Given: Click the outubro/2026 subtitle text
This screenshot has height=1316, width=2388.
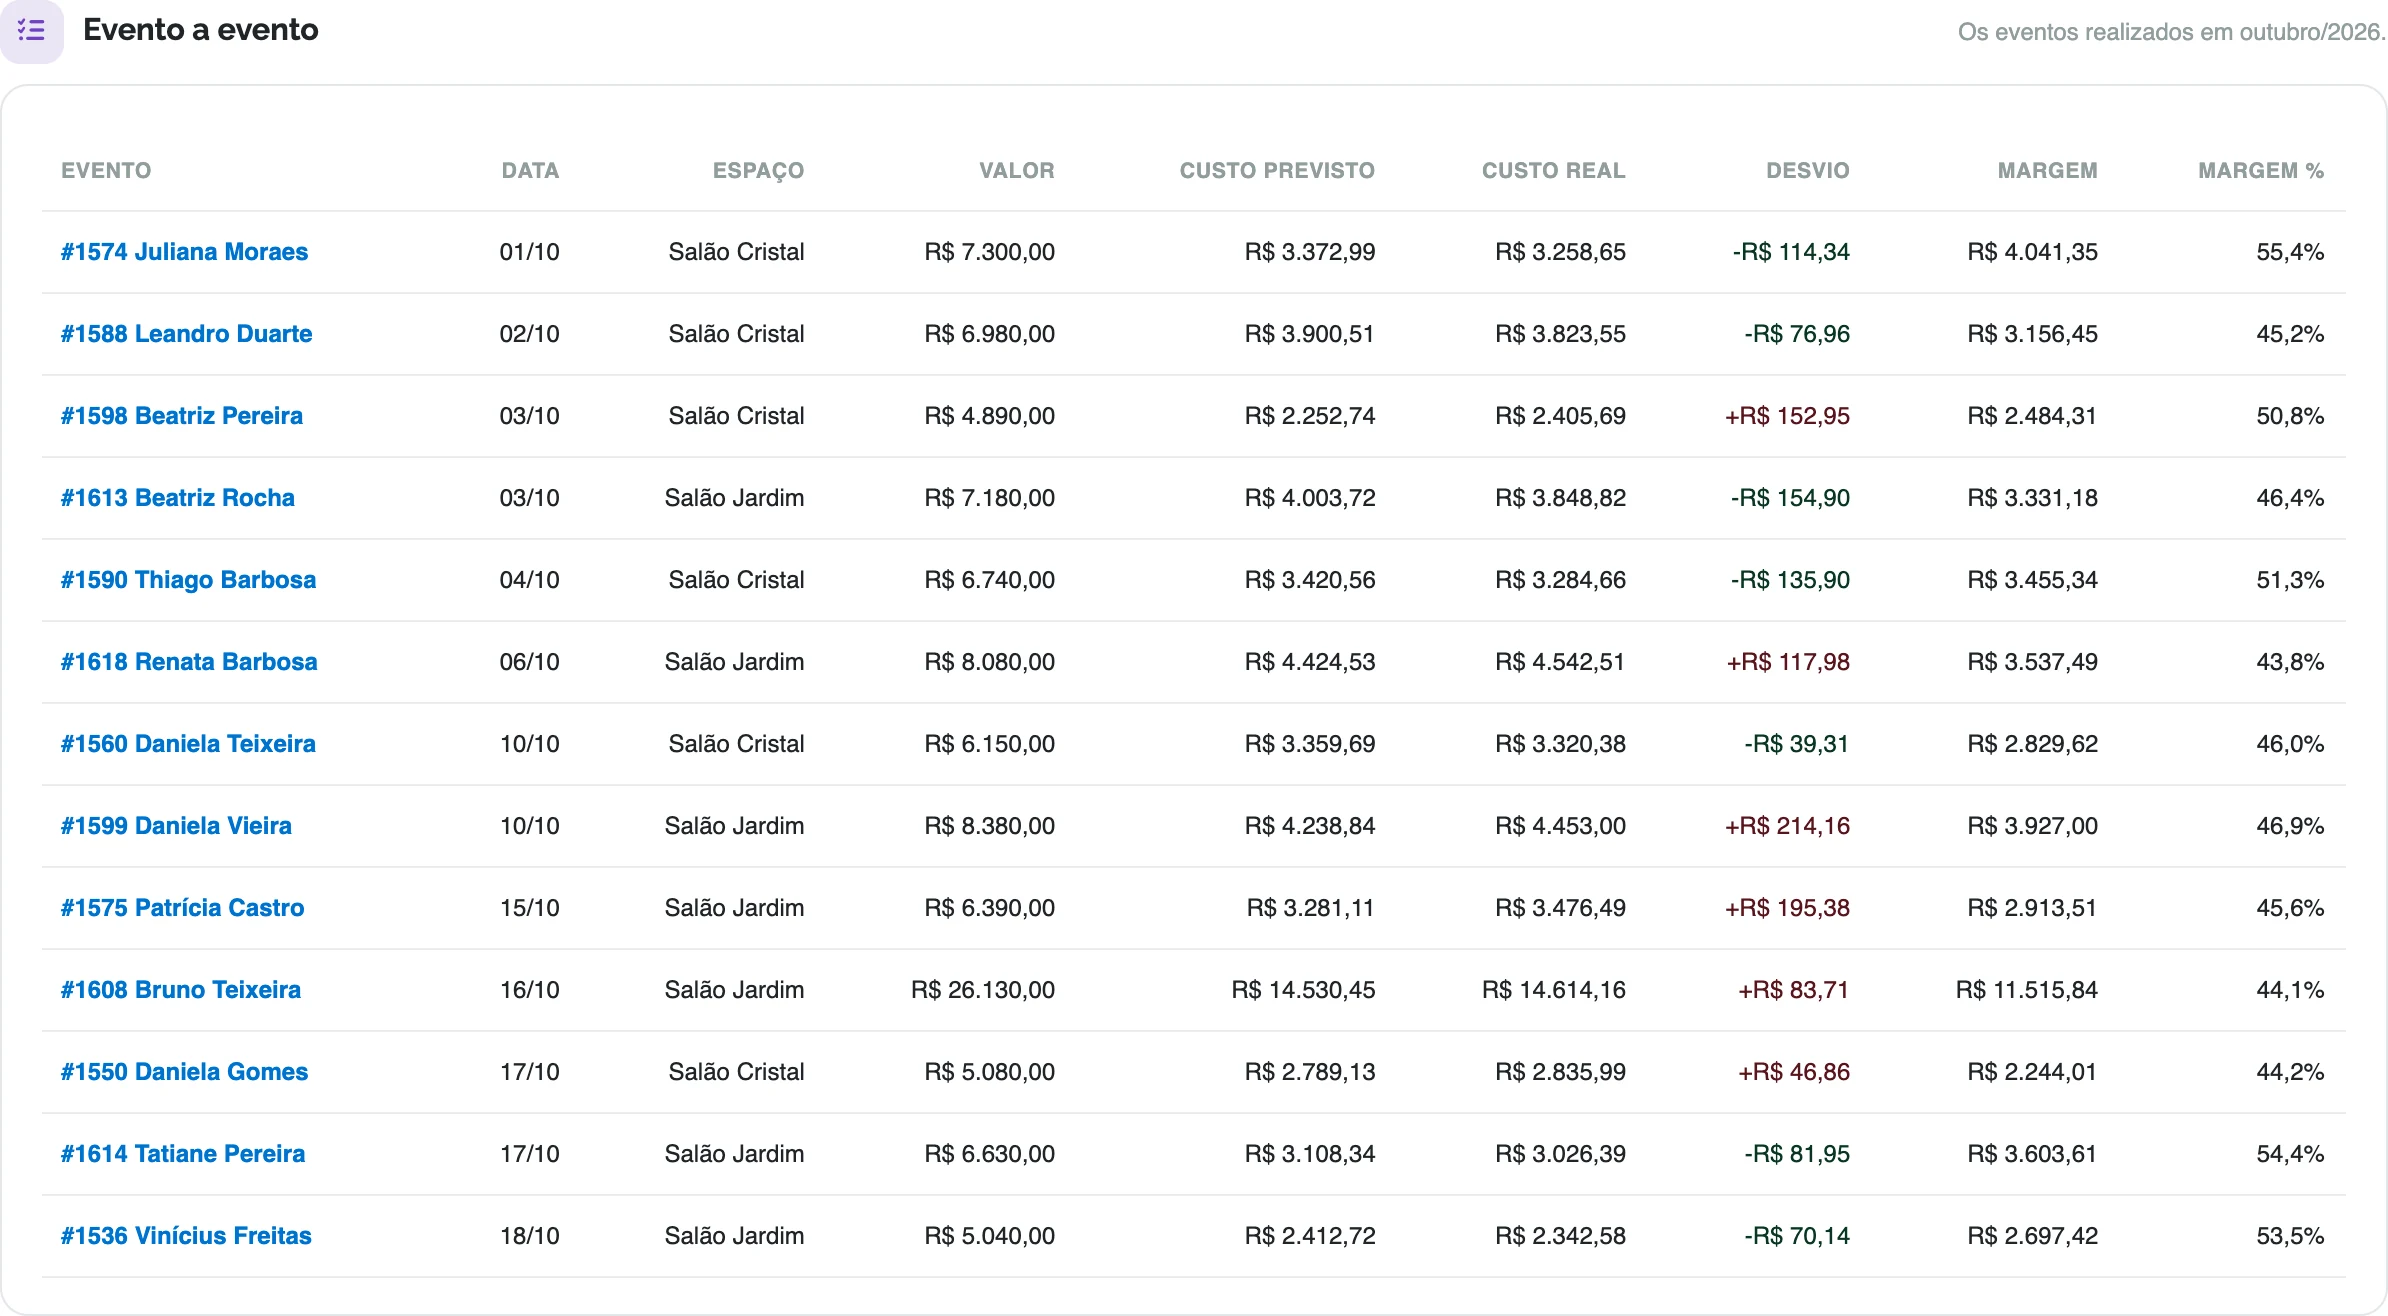Looking at the screenshot, I should pos(2171,32).
